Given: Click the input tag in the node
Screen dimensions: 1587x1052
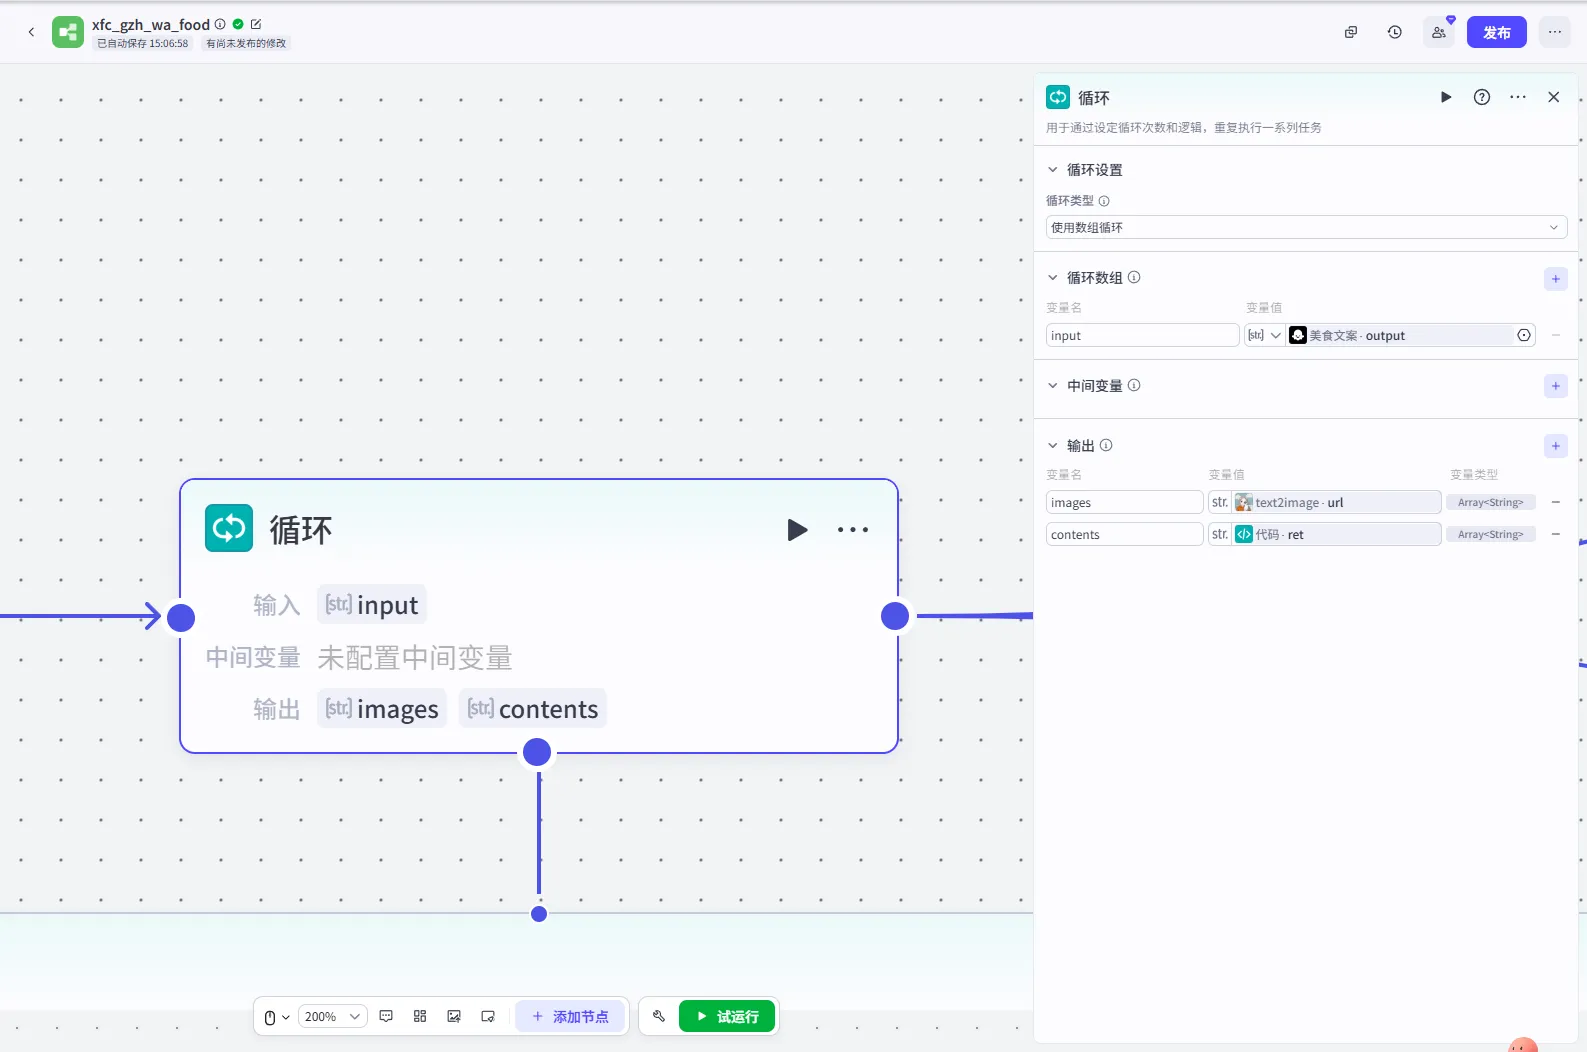Looking at the screenshot, I should click(x=372, y=605).
